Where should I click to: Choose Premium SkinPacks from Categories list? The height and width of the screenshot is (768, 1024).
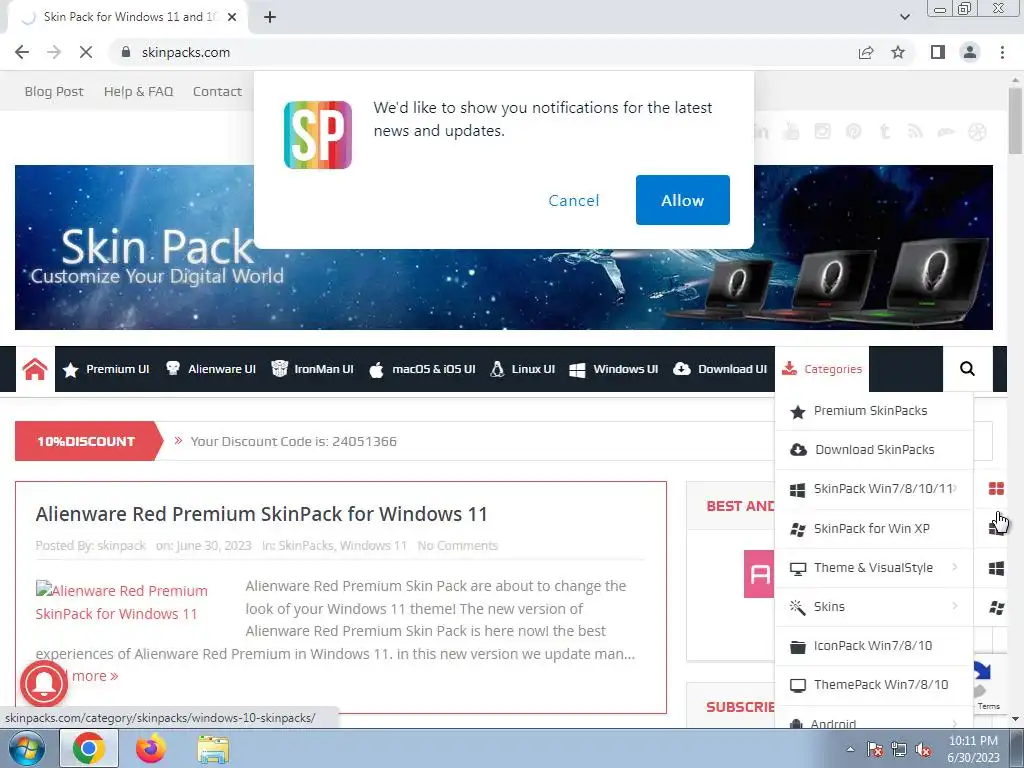coord(874,411)
